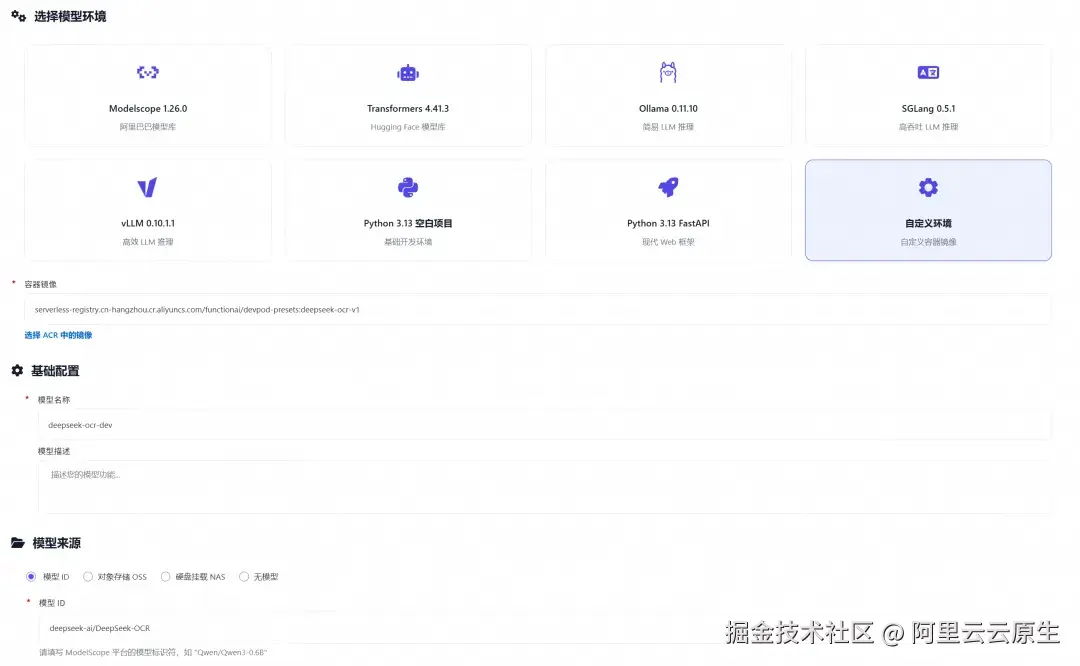Screen dimensions: 1080x666
Task: Select the 无模型 radio option
Action: [x=244, y=576]
